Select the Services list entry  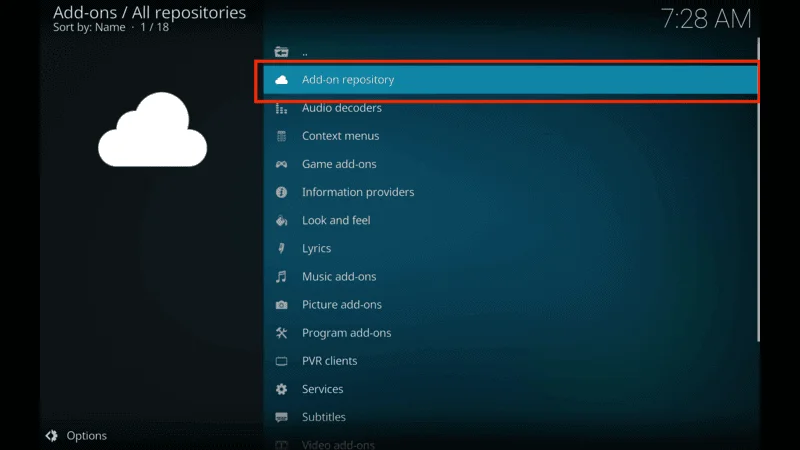click(322, 389)
